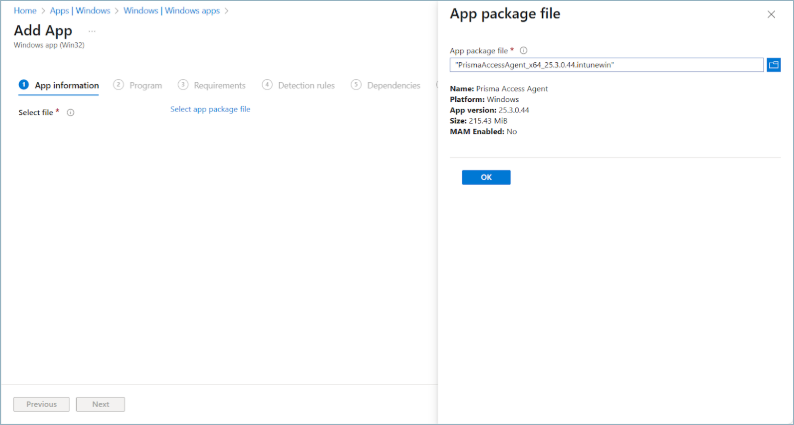Open the Program tab
The width and height of the screenshot is (794, 425).
tap(145, 85)
